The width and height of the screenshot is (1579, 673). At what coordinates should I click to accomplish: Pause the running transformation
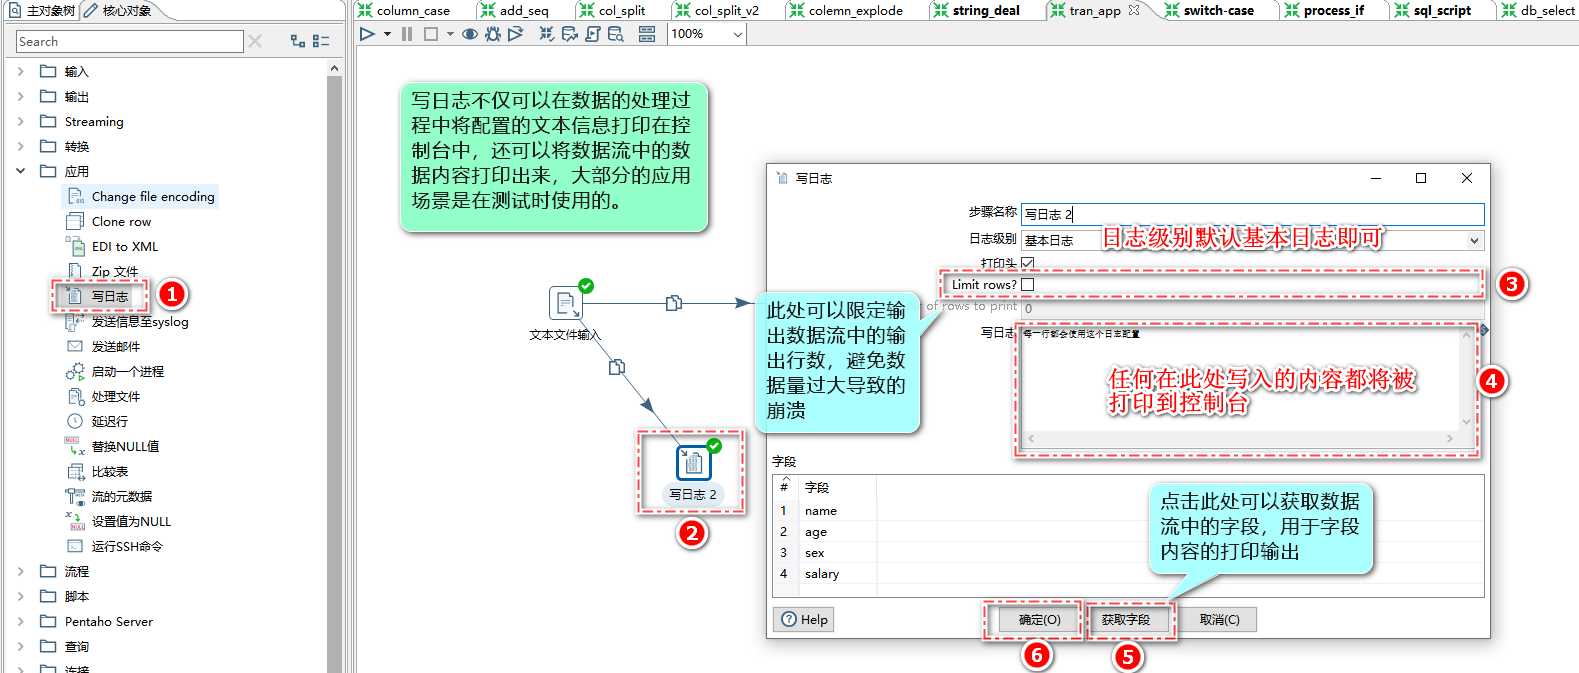tap(407, 34)
